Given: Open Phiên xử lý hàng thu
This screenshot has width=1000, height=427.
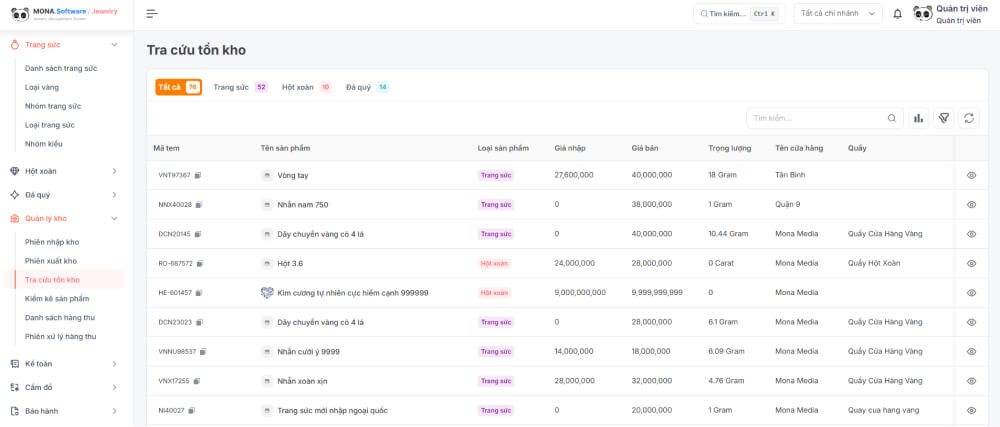Looking at the screenshot, I should tap(61, 337).
